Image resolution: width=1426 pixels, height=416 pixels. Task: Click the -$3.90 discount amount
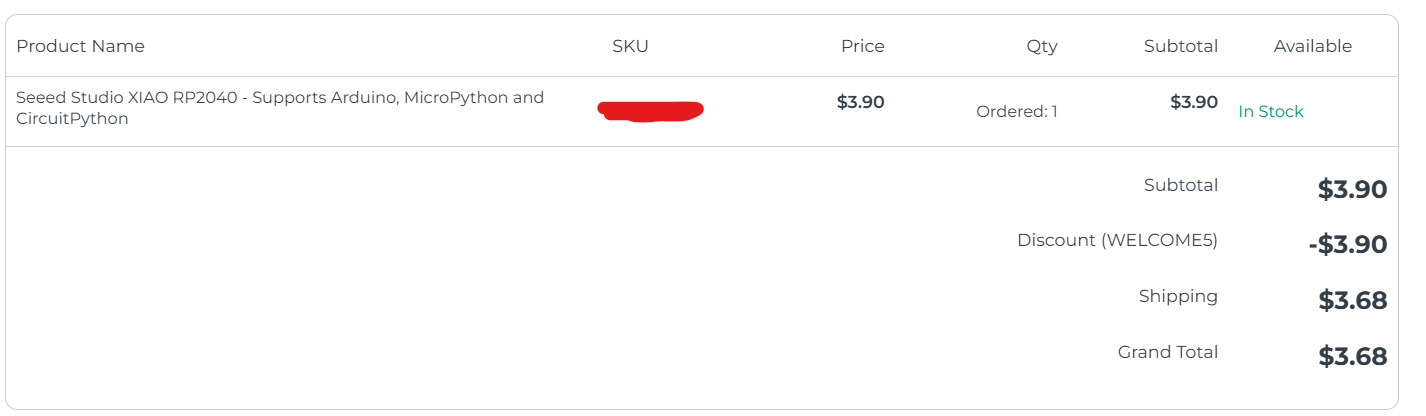(1346, 245)
